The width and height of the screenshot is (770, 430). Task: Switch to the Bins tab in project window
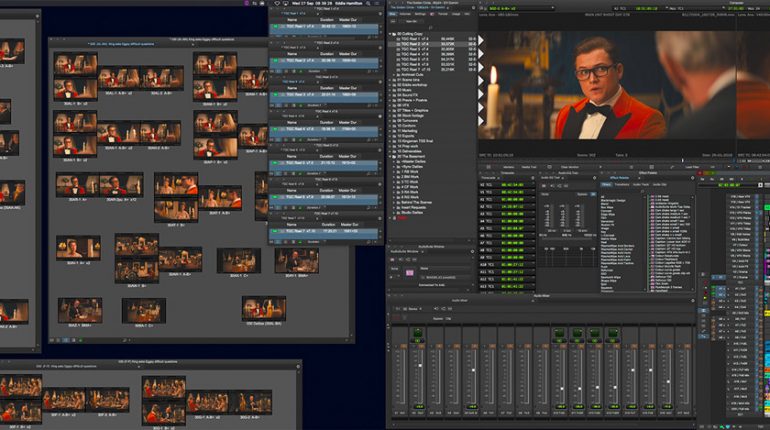392,14
